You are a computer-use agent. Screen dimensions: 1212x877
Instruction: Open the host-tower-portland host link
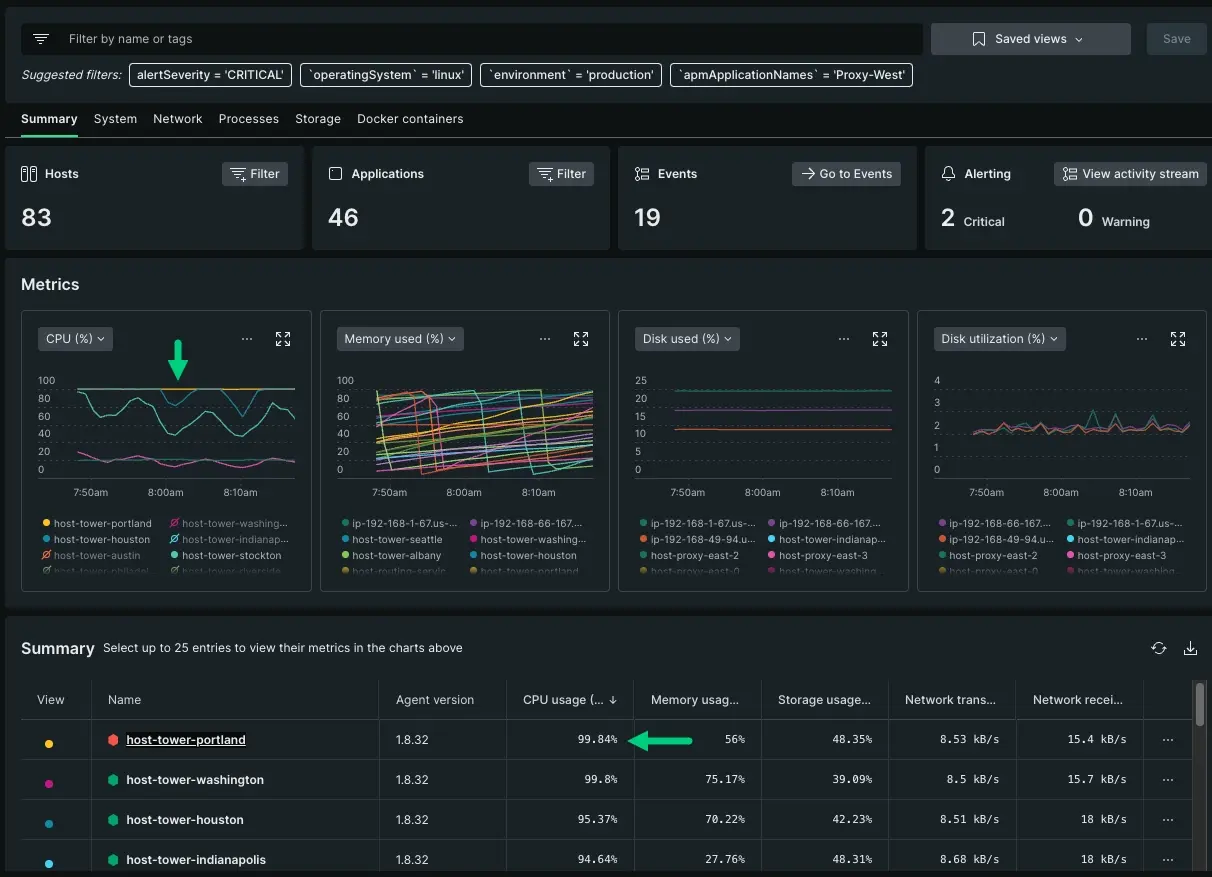click(186, 740)
